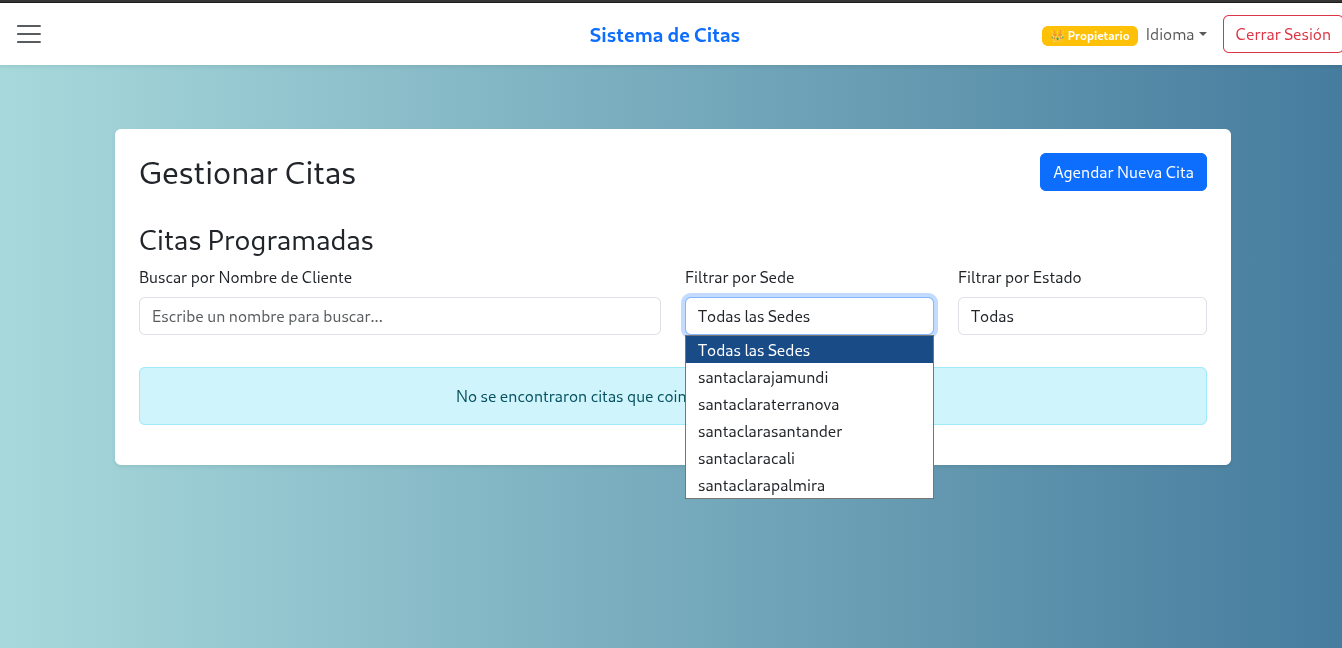The width and height of the screenshot is (1342, 648).
Task: Select the santaclarasantander location
Action: (x=770, y=431)
